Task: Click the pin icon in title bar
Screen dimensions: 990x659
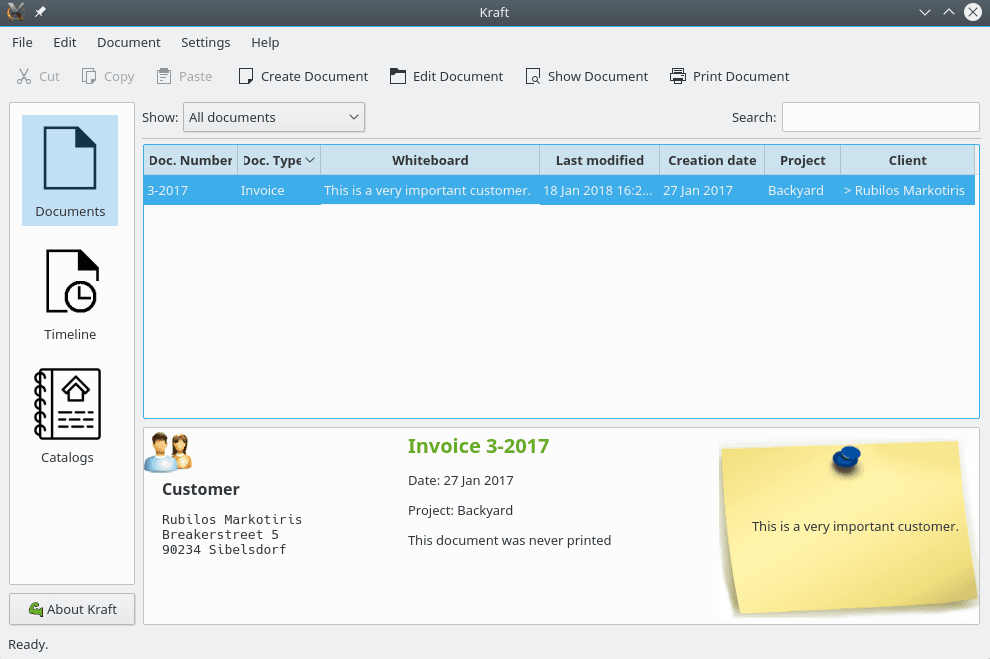Action: tap(41, 12)
